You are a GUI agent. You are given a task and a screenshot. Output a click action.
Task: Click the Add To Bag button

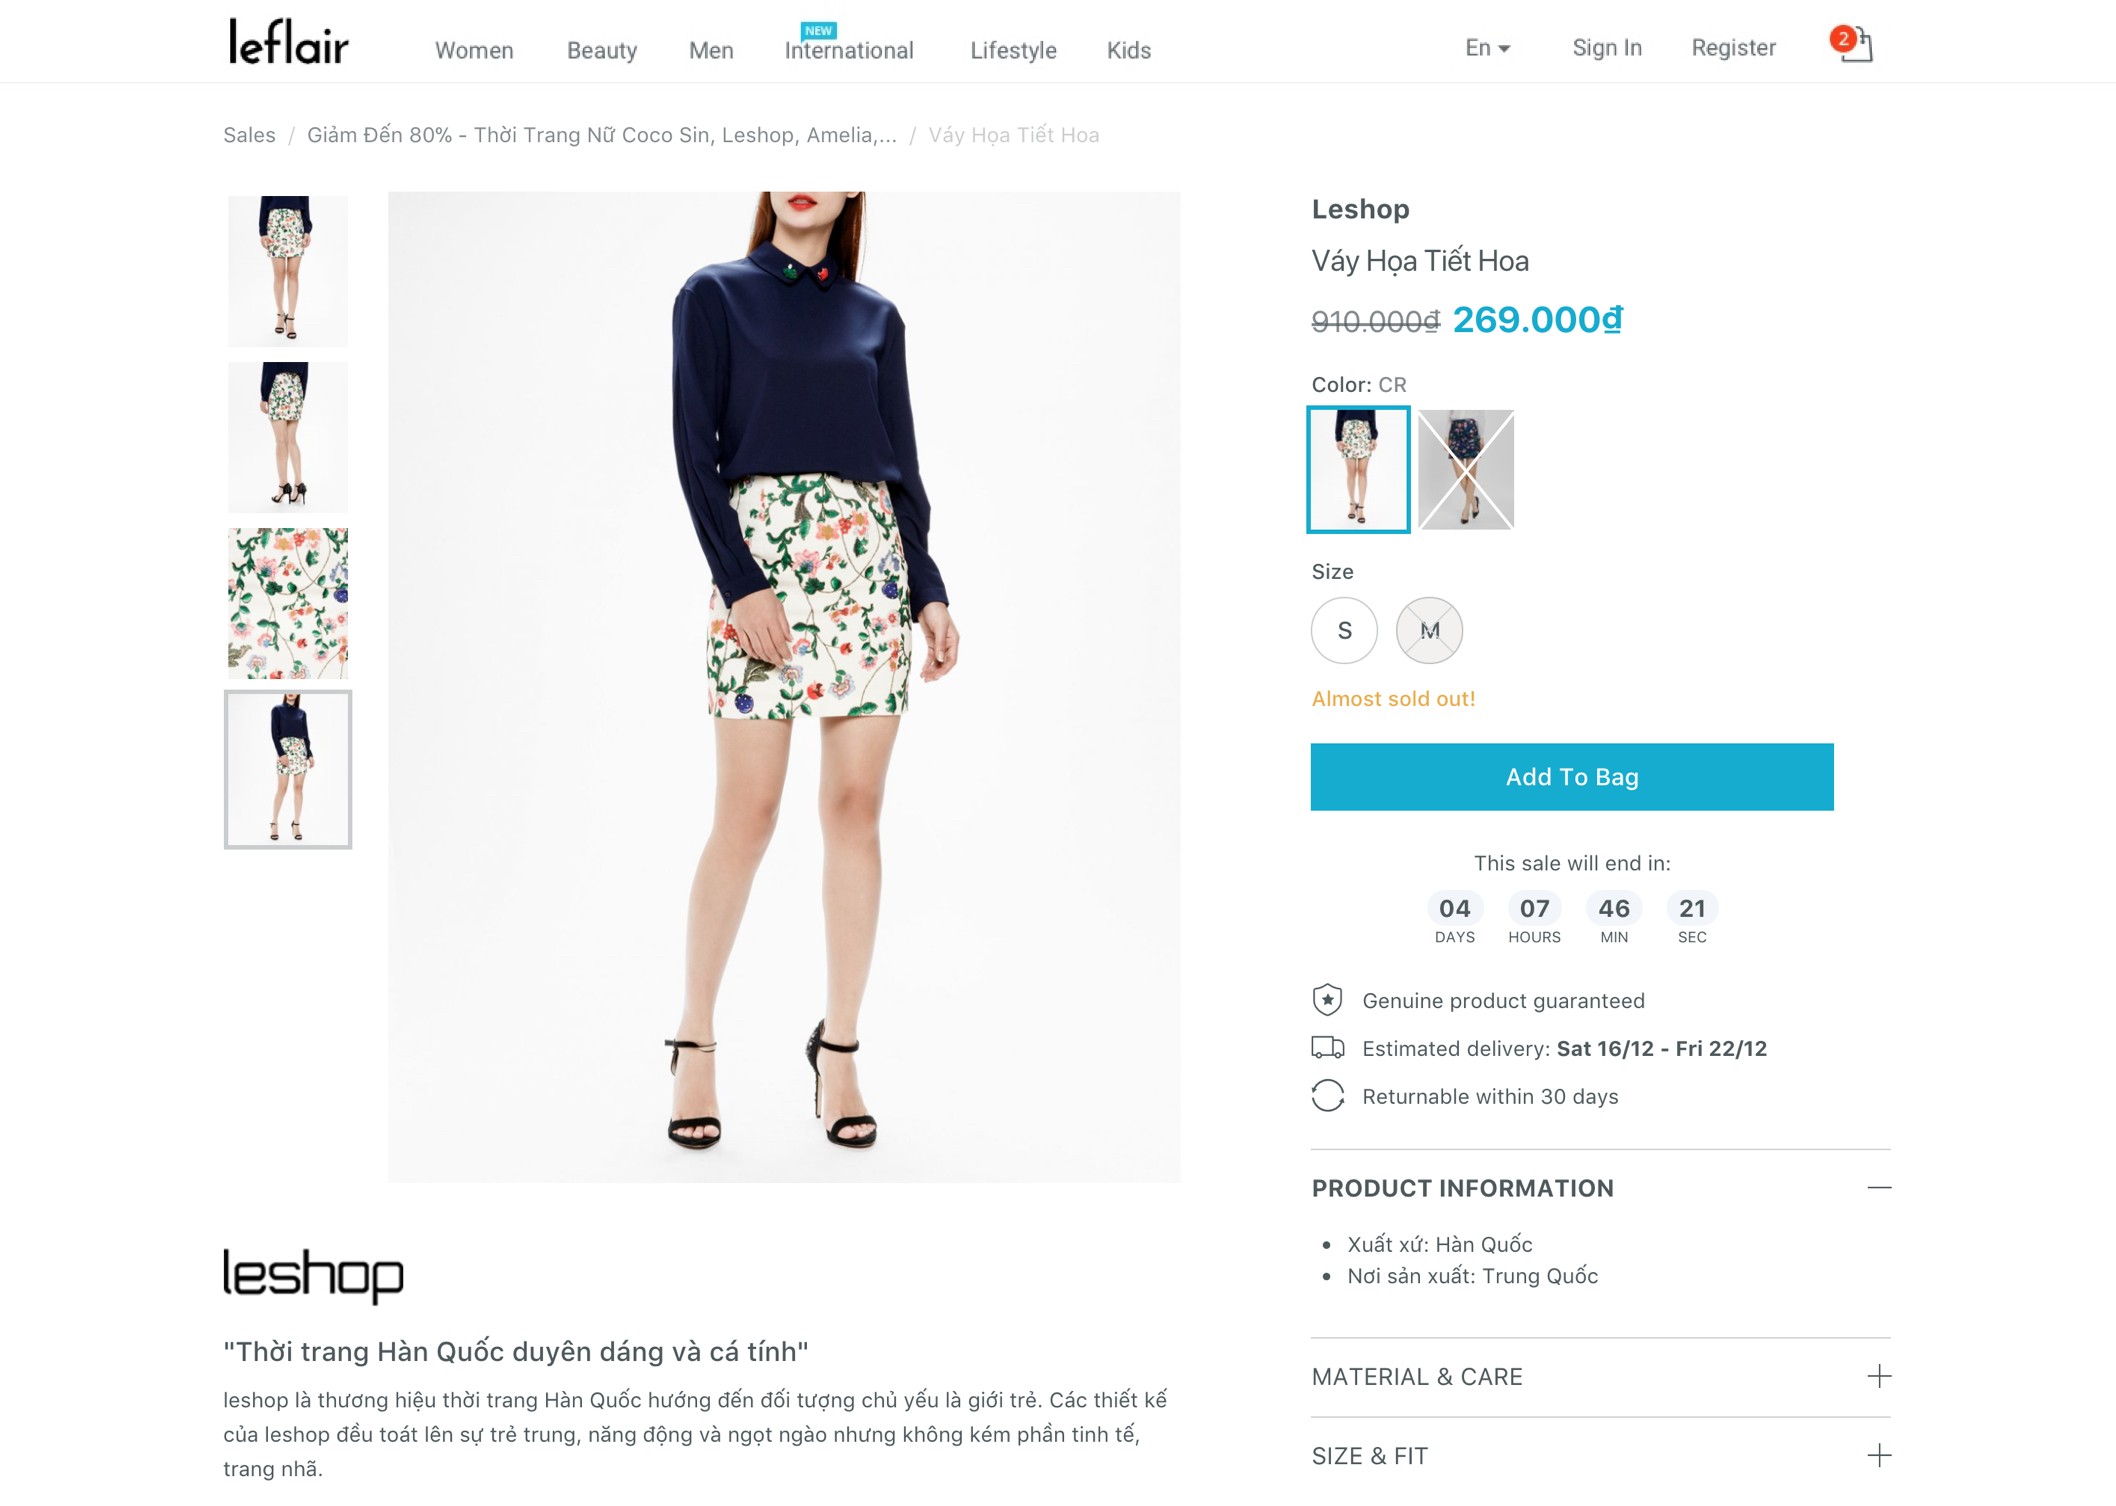(1572, 777)
